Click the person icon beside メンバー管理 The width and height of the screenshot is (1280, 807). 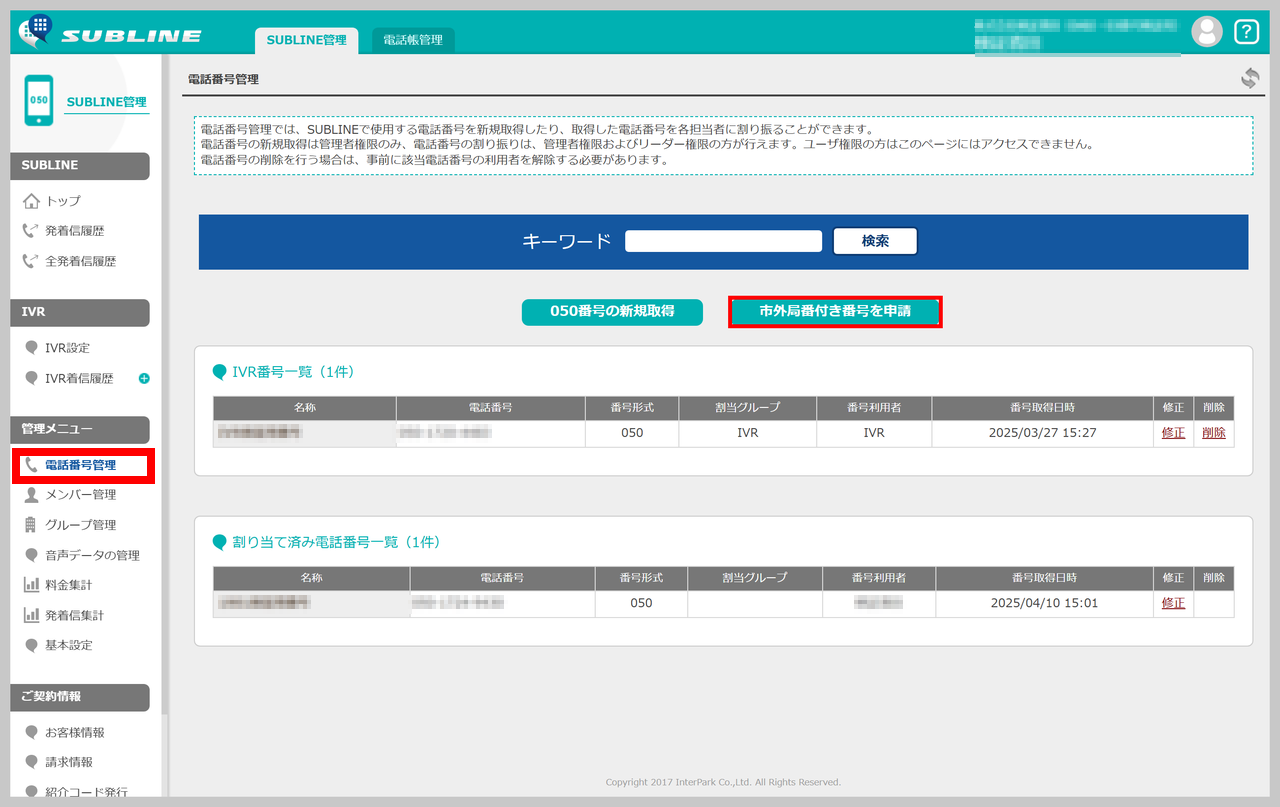pyautogui.click(x=31, y=495)
